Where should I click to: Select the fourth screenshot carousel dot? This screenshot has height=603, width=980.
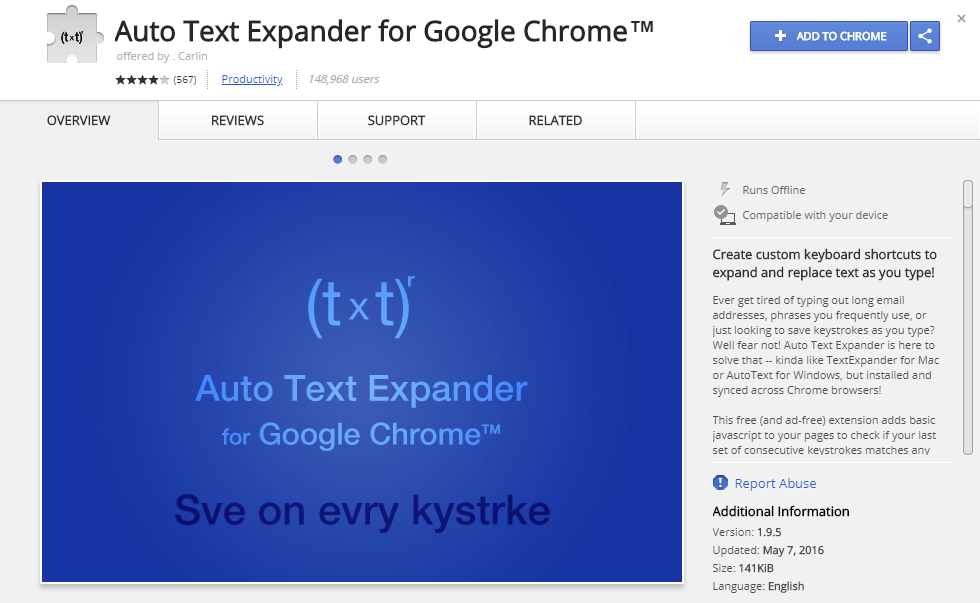(382, 159)
